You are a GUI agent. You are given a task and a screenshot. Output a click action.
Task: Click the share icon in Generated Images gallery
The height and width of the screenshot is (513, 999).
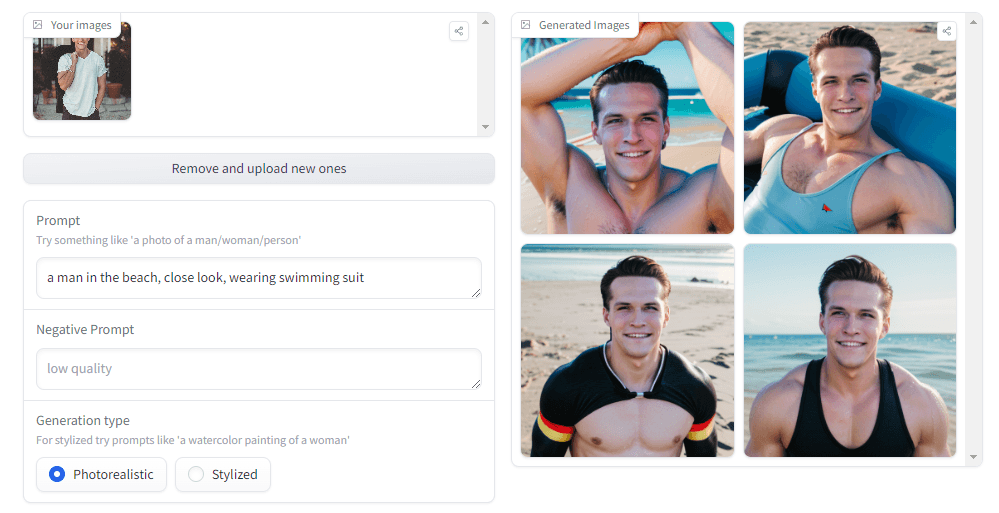coord(946,31)
